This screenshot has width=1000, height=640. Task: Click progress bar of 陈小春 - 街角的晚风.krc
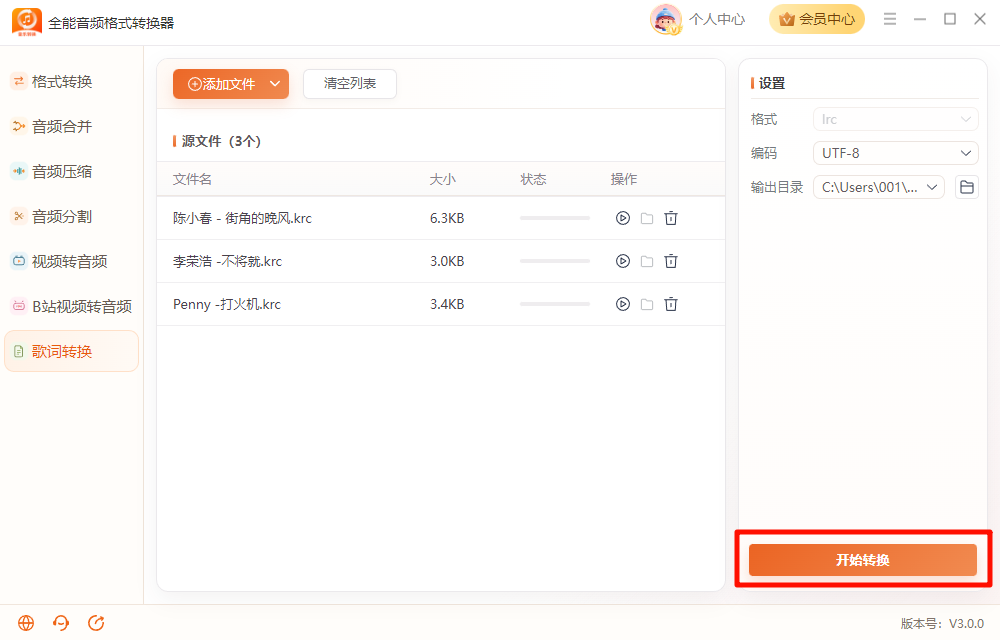pyautogui.click(x=555, y=218)
